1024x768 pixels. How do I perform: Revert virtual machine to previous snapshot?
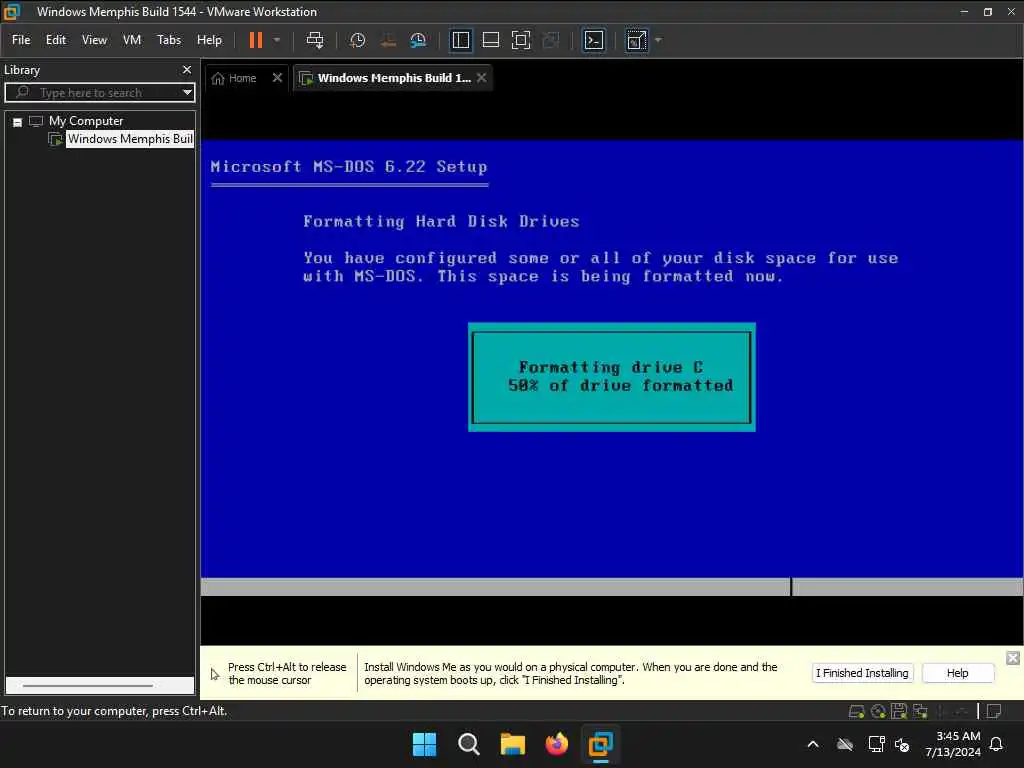388,40
